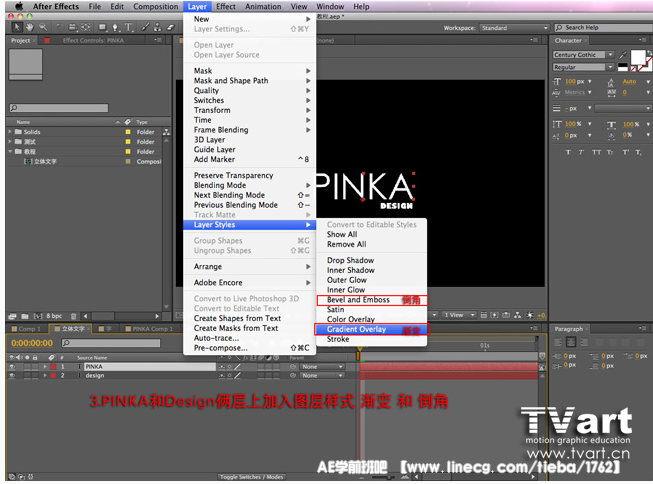Open PINKA layer Parent None dropdown
This screenshot has width=653, height=484.
coord(322,367)
